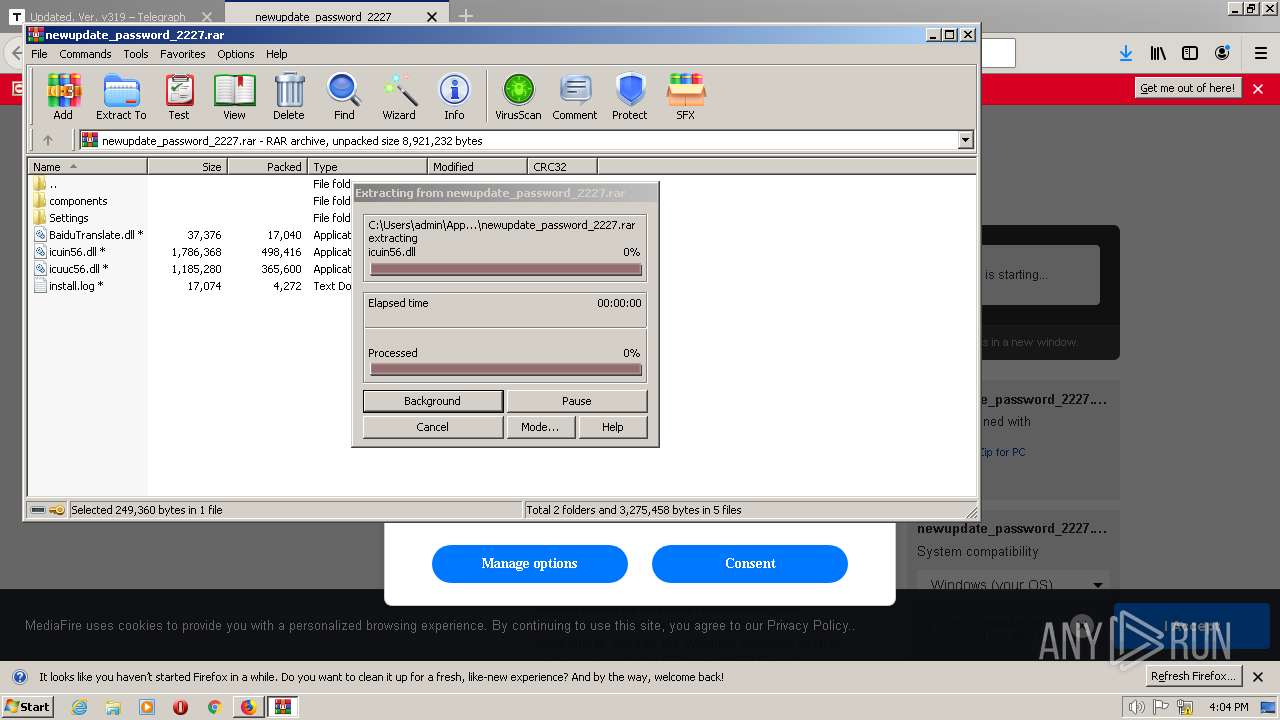The height and width of the screenshot is (720, 1280).
Task: Open a new Firefox tab with plus
Action: 466,16
